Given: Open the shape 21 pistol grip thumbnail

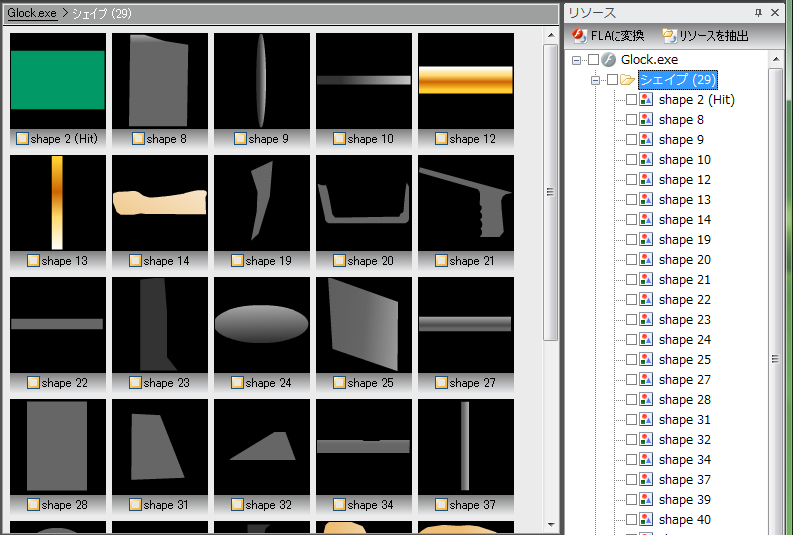Looking at the screenshot, I should [466, 203].
